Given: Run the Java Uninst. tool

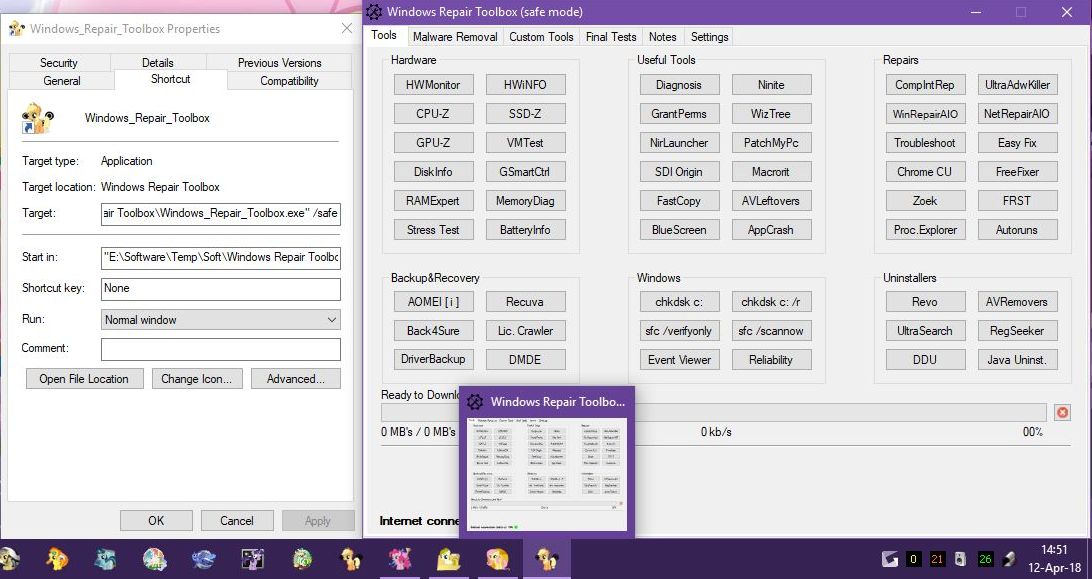Looking at the screenshot, I should (1017, 360).
